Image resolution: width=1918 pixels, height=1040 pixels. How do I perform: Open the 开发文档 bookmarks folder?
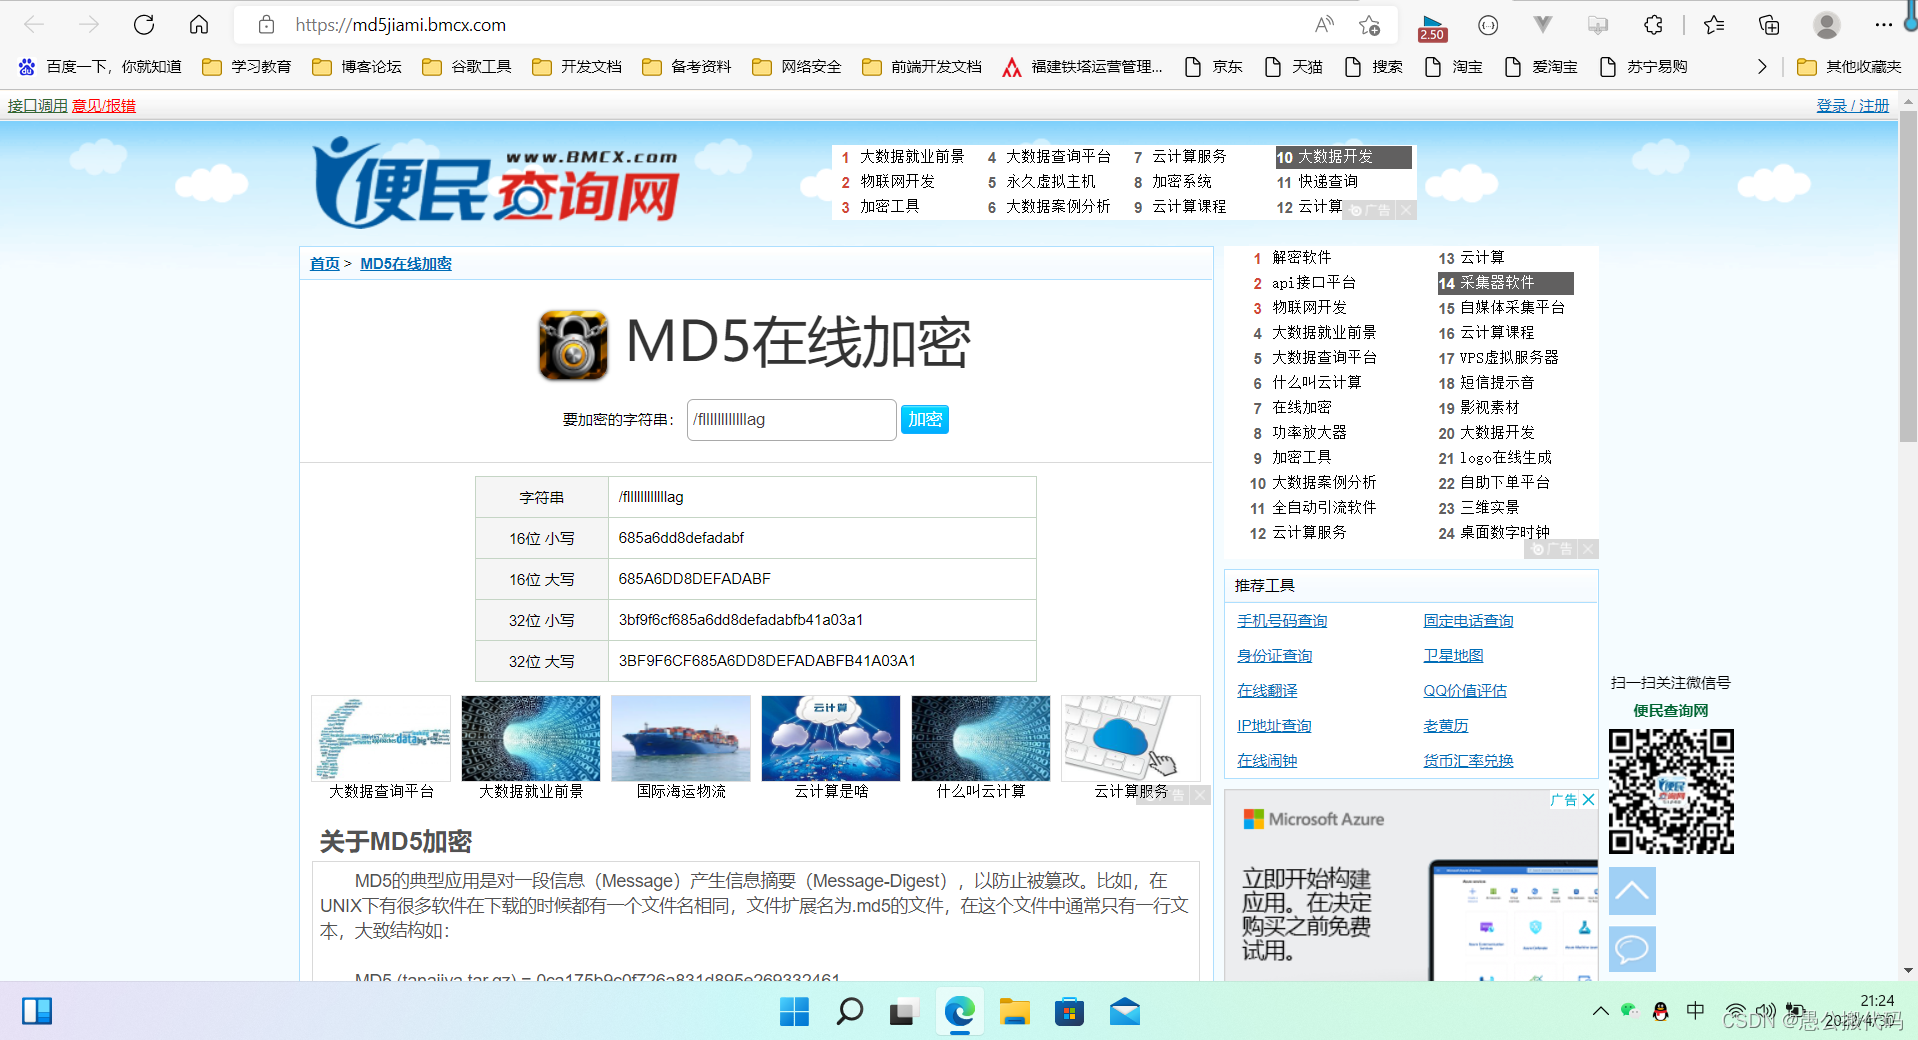[x=577, y=67]
